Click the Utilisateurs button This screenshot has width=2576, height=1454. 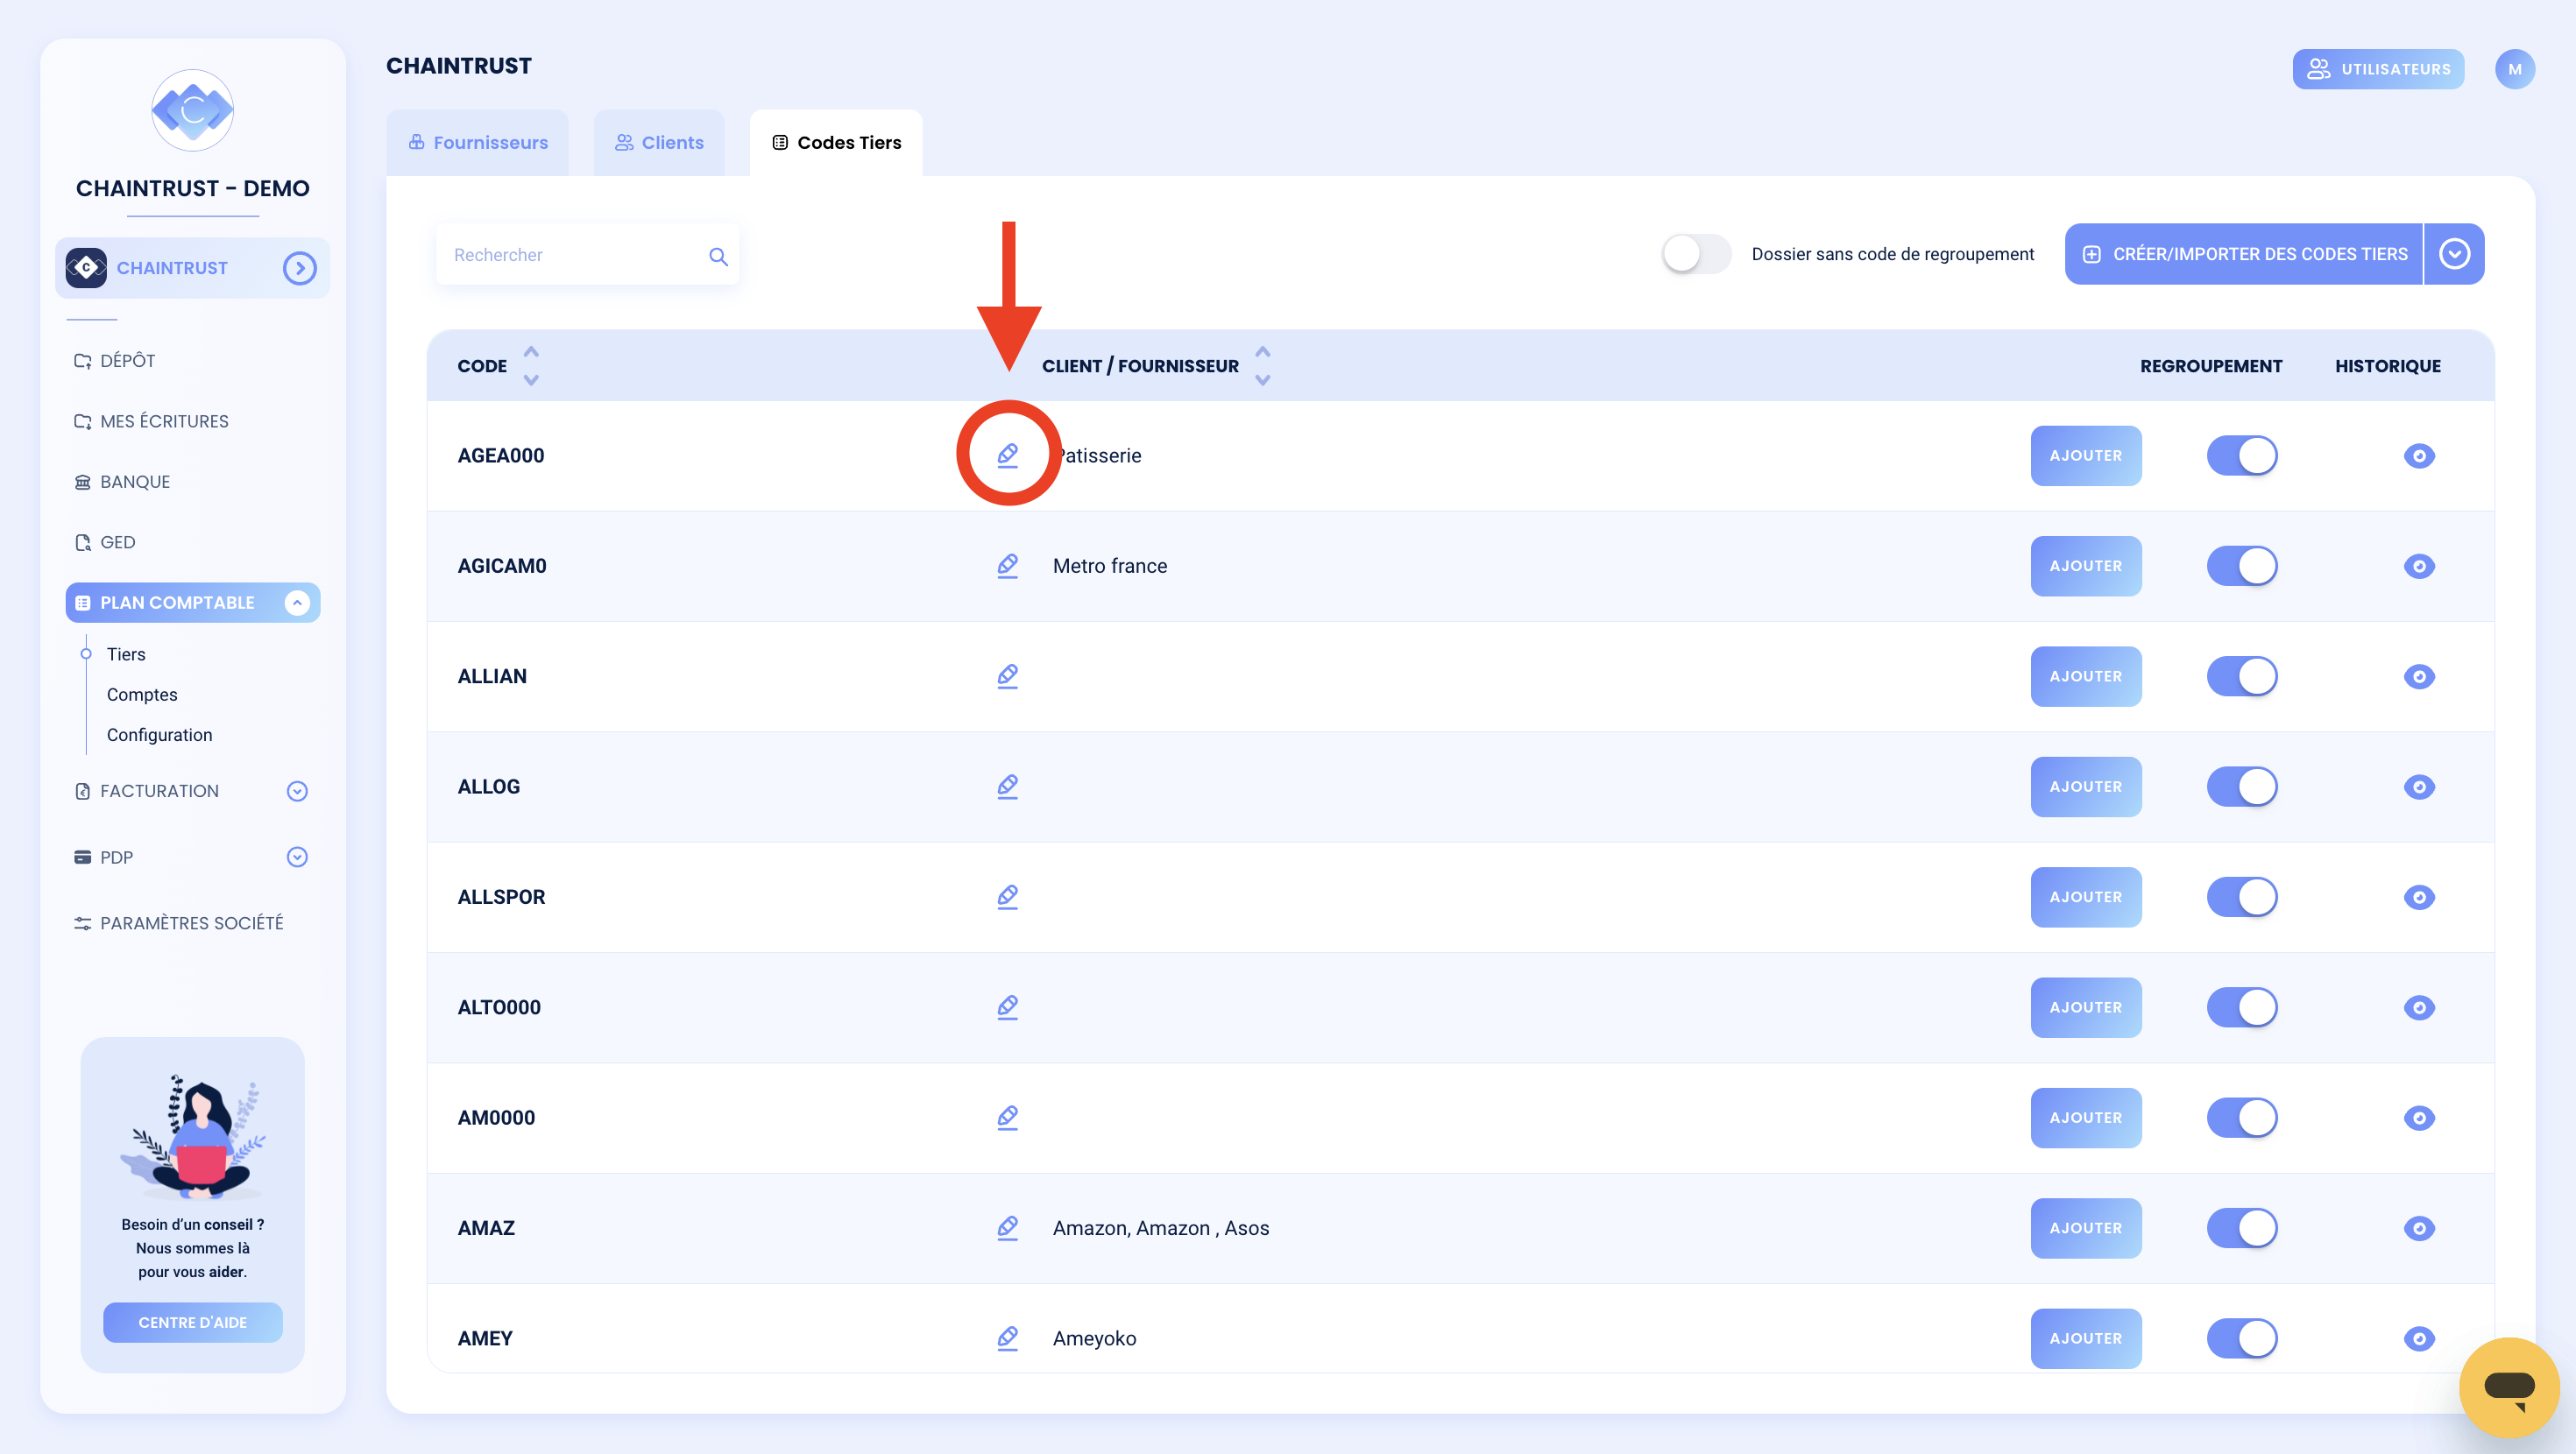[2378, 69]
